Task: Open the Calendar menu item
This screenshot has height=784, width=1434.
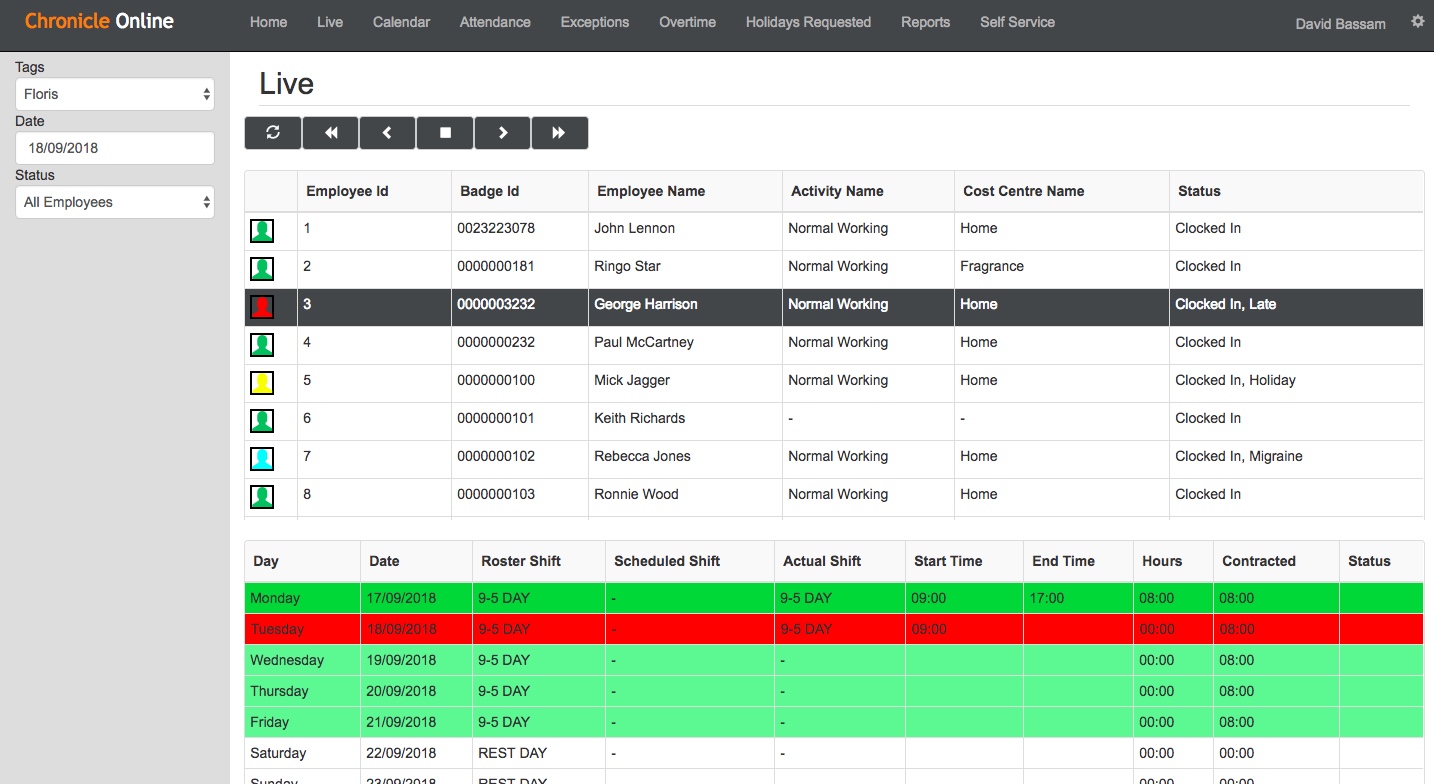Action: (402, 22)
